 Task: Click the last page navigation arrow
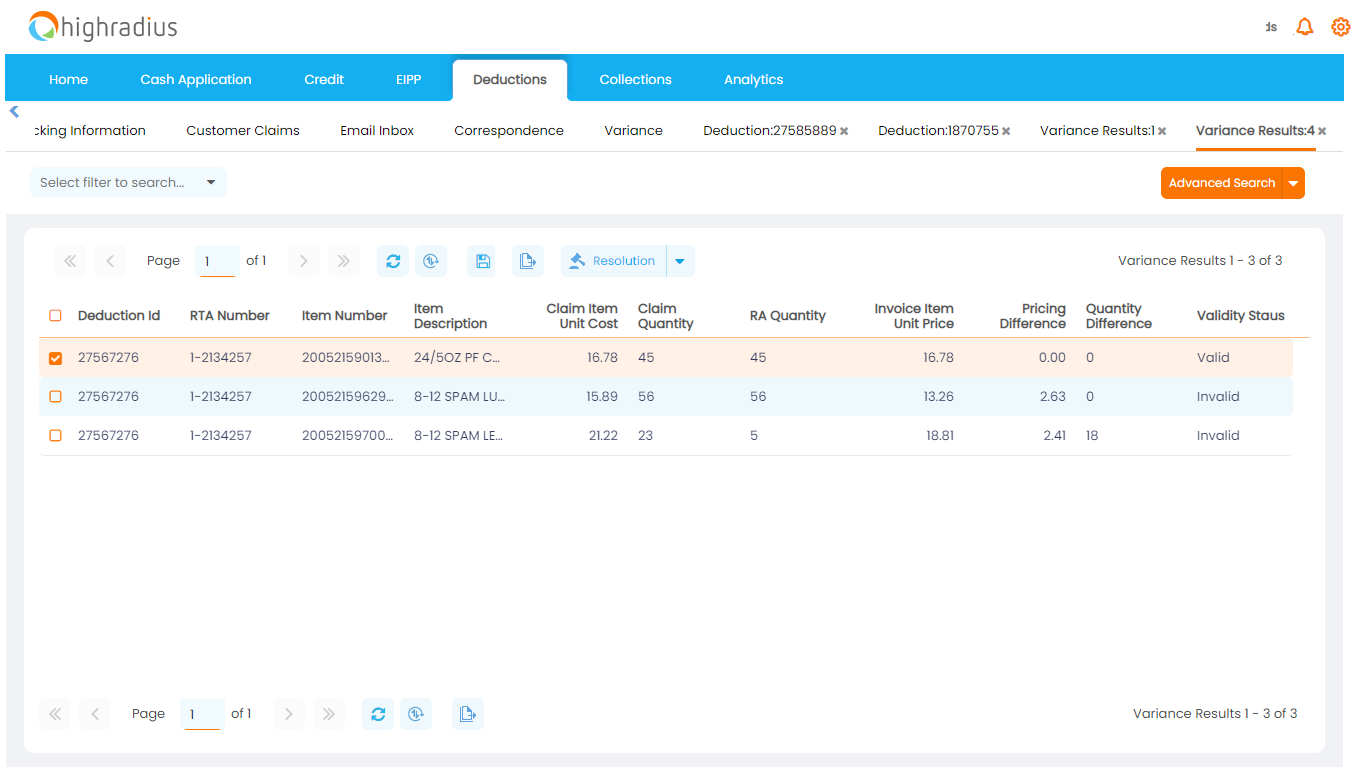tap(343, 260)
